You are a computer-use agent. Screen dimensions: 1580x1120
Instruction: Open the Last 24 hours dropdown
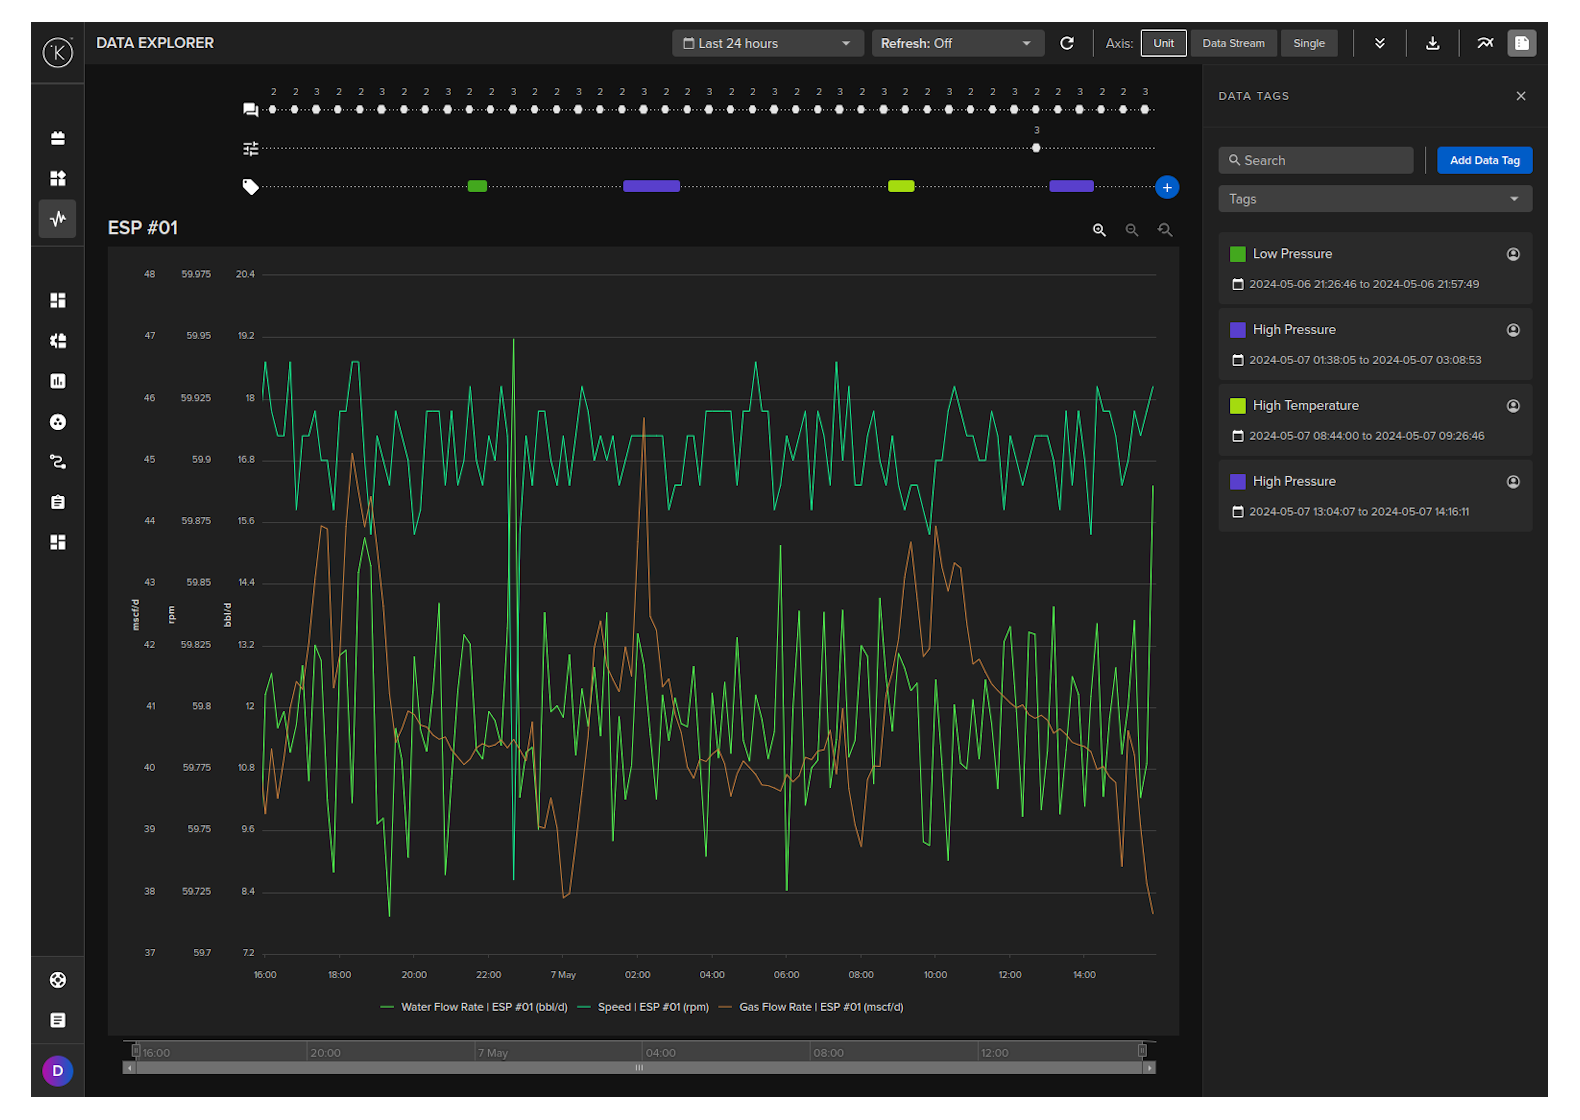coord(766,43)
